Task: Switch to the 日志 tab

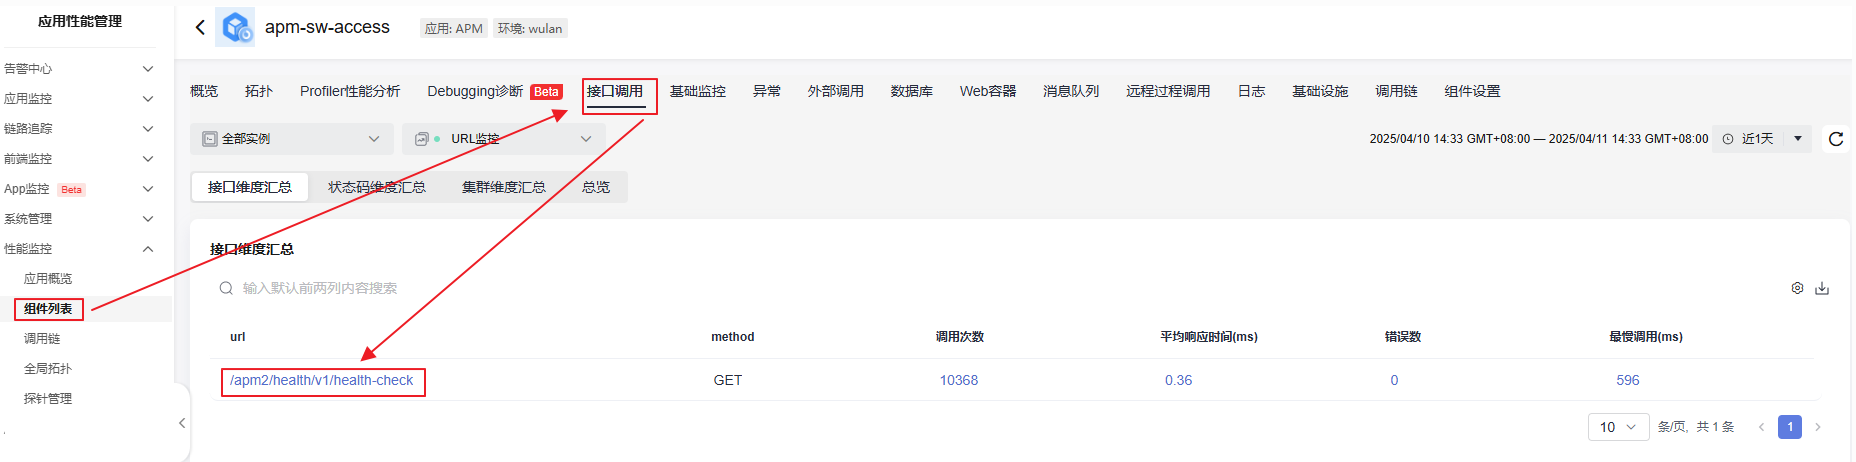Action: click(1251, 91)
